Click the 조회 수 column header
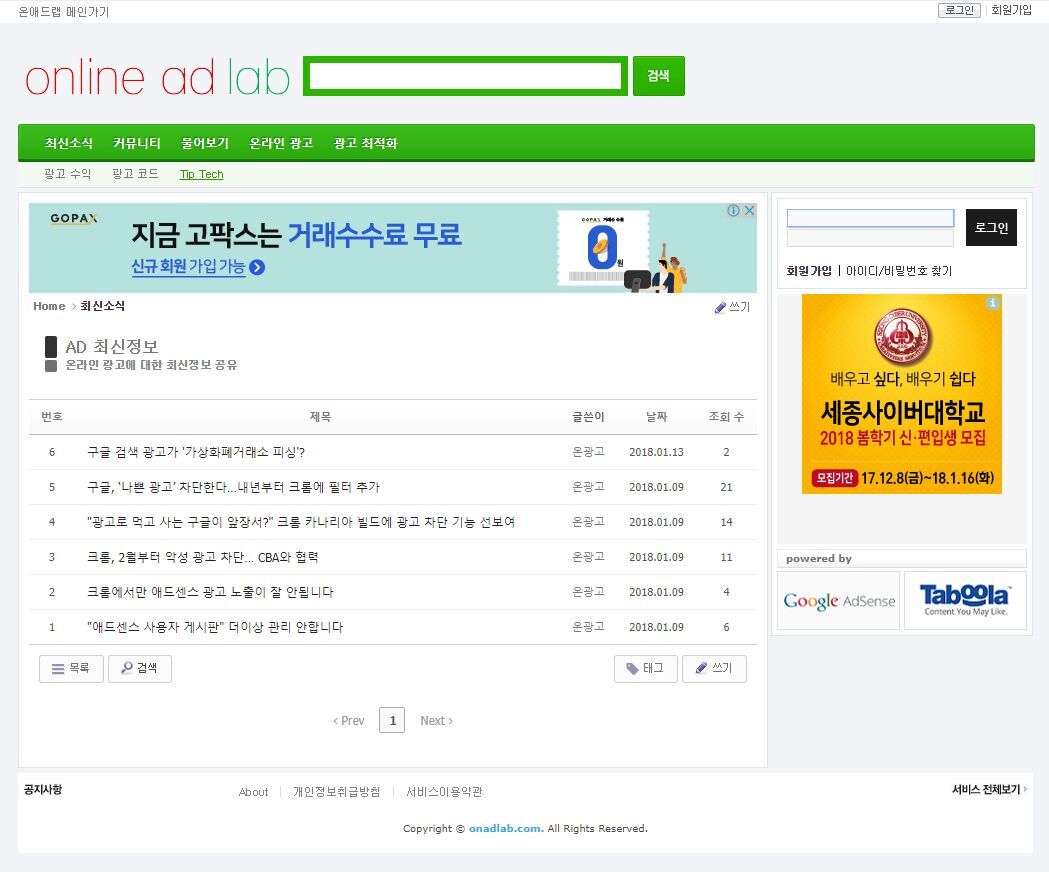This screenshot has height=872, width=1049. 726,416
